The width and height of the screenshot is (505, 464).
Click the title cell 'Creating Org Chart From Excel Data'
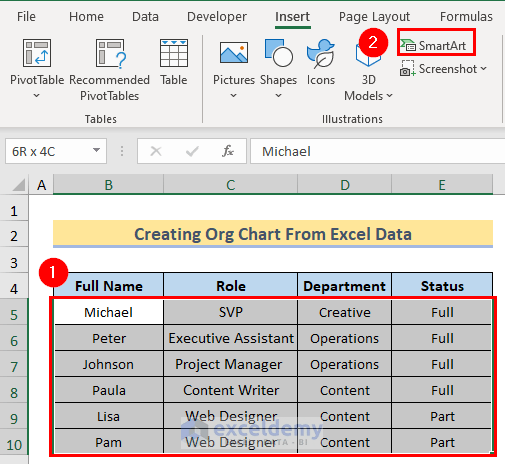[273, 234]
